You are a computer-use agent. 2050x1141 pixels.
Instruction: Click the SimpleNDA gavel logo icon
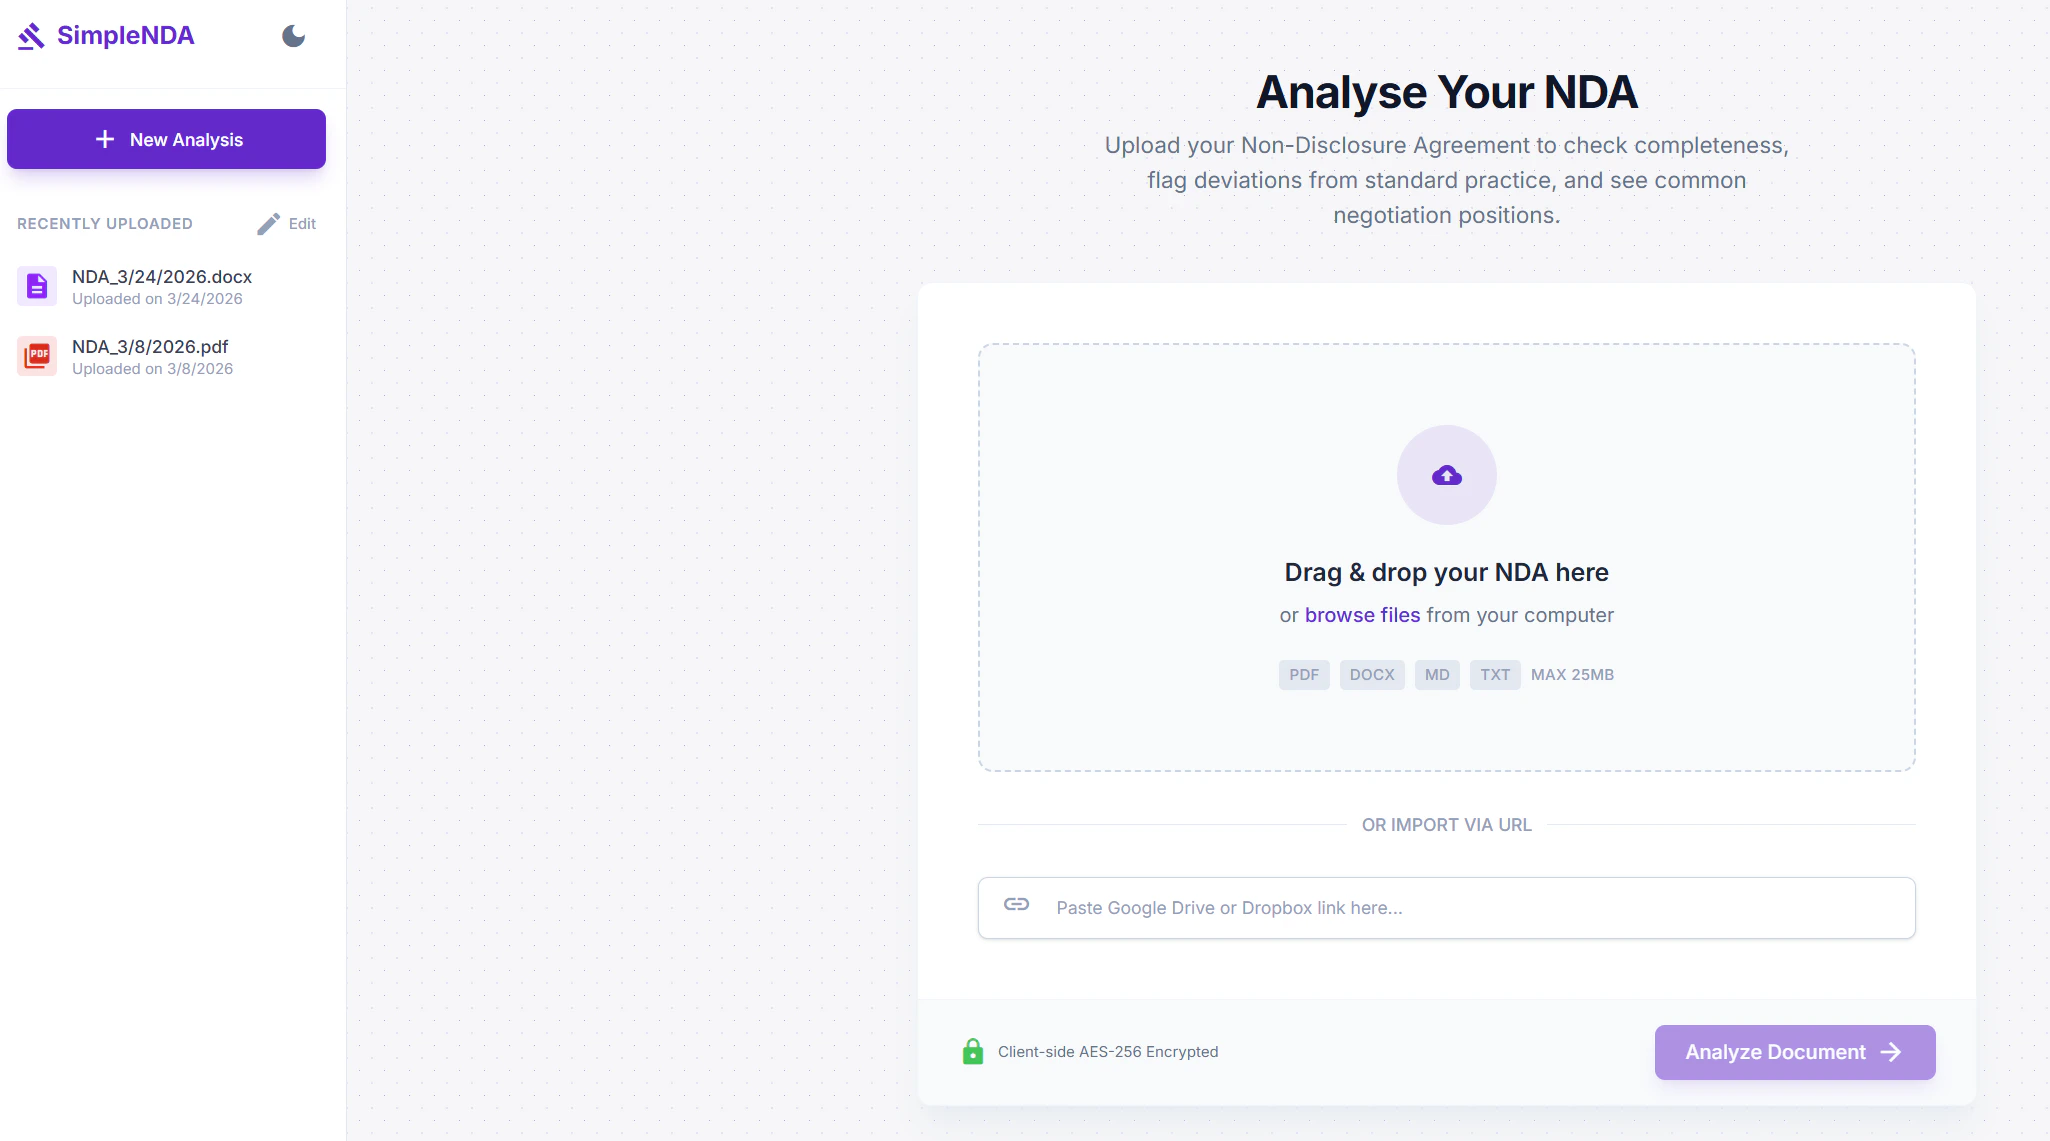click(x=31, y=36)
